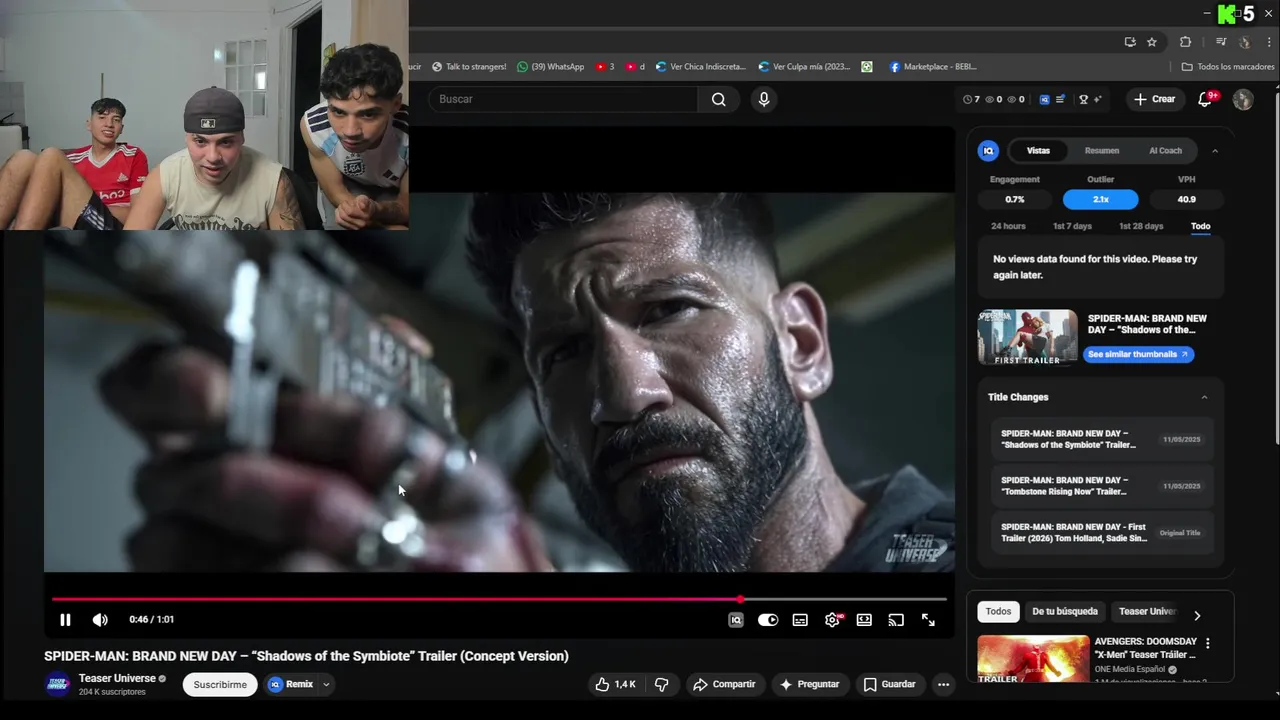Select the Todos filter chip

pos(998,611)
